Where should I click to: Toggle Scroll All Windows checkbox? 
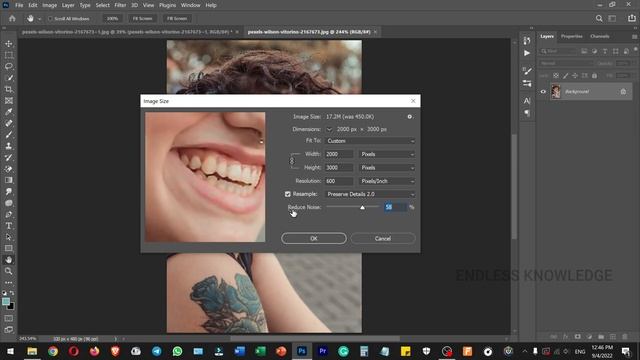pos(50,19)
